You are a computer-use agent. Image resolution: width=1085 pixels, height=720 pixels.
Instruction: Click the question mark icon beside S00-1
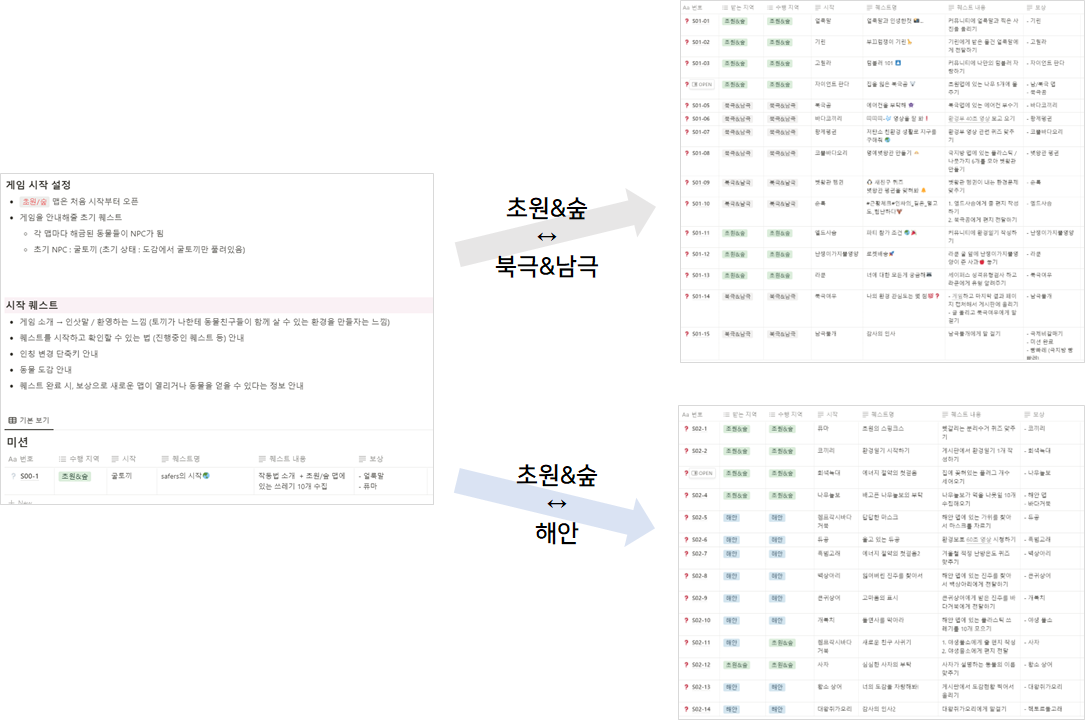tap(13, 476)
